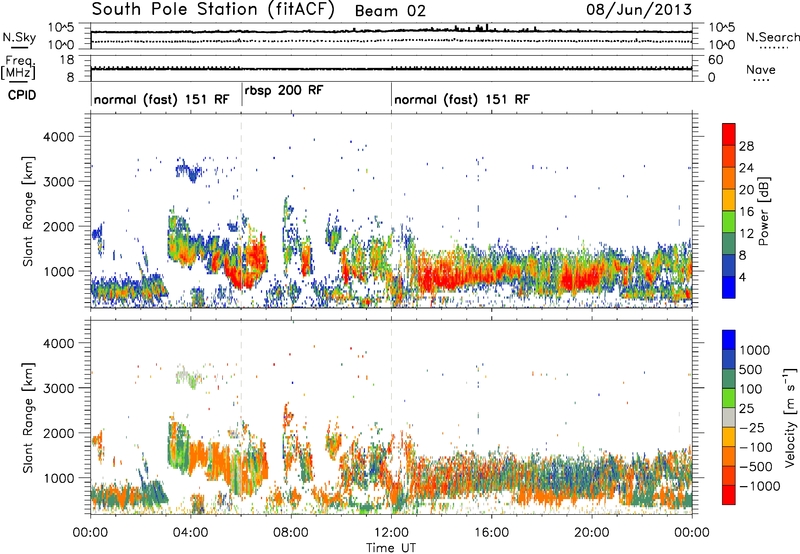Click velocity panel 'Slant Range [km]' label

point(28,417)
